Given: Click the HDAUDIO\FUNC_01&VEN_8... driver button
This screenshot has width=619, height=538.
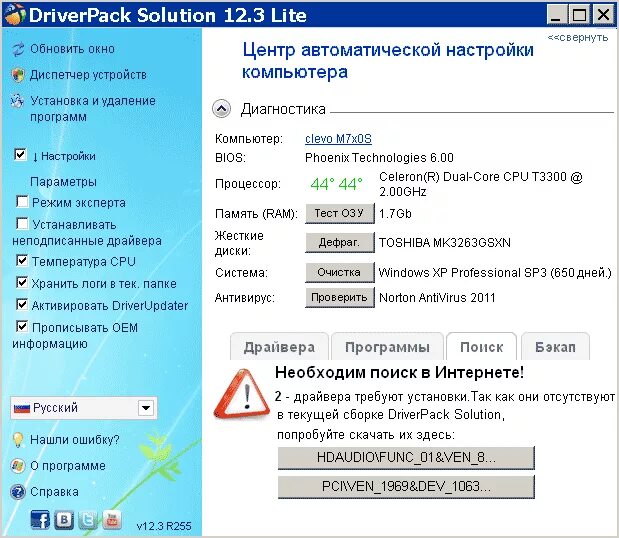Looking at the screenshot, I should pyautogui.click(x=406, y=458).
